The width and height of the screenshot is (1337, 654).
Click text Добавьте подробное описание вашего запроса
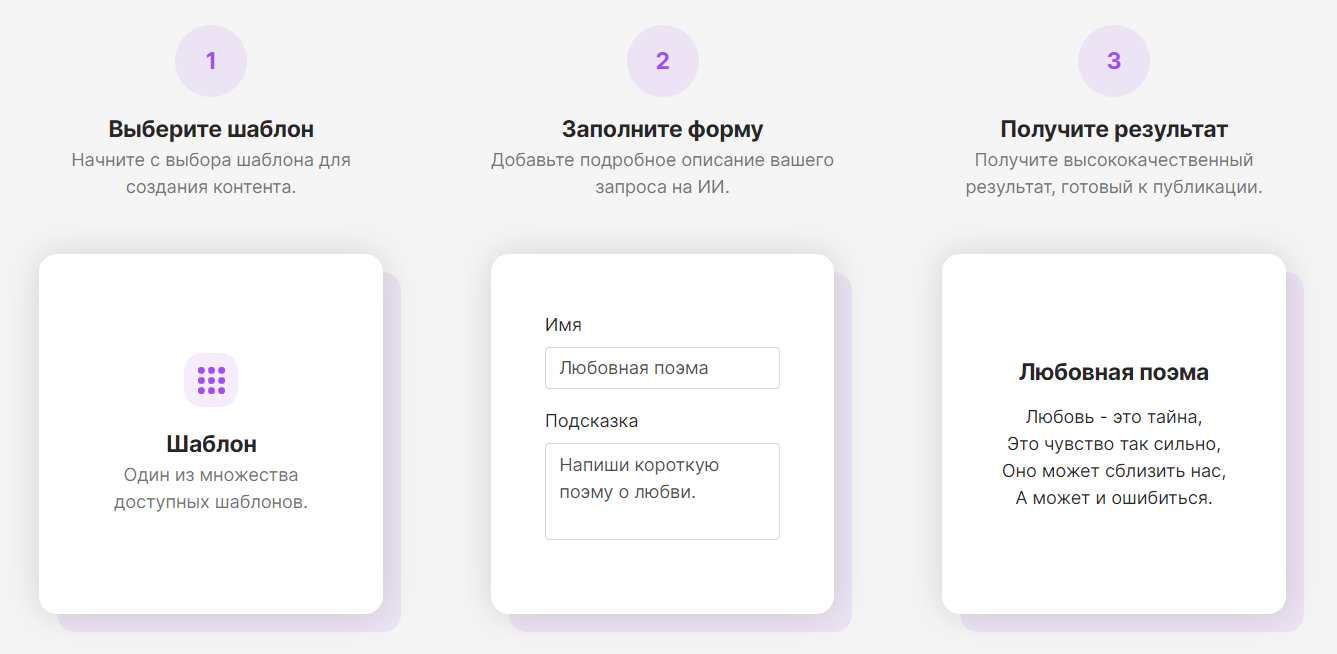pyautogui.click(x=662, y=160)
